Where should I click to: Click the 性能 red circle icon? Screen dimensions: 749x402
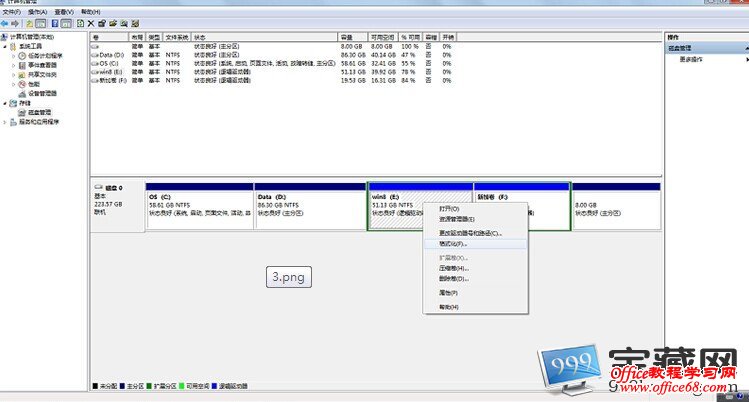22,84
